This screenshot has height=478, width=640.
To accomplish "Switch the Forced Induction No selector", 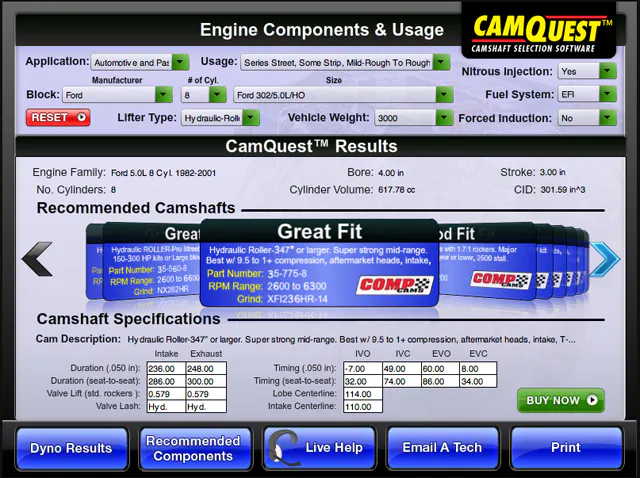I will click(587, 118).
